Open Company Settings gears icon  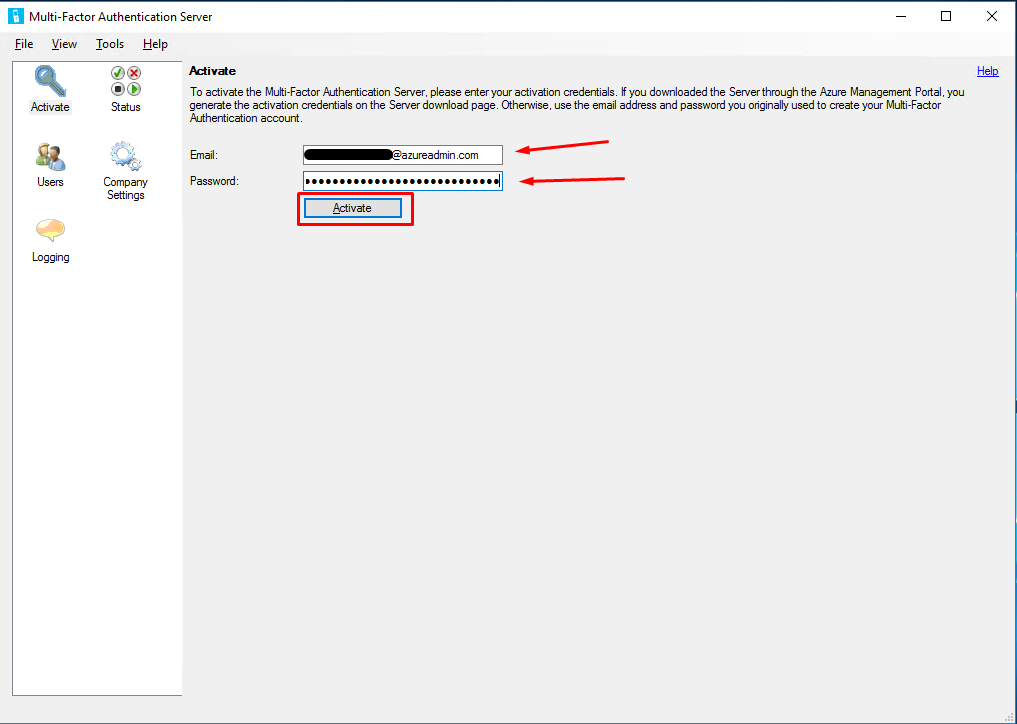pyautogui.click(x=125, y=156)
